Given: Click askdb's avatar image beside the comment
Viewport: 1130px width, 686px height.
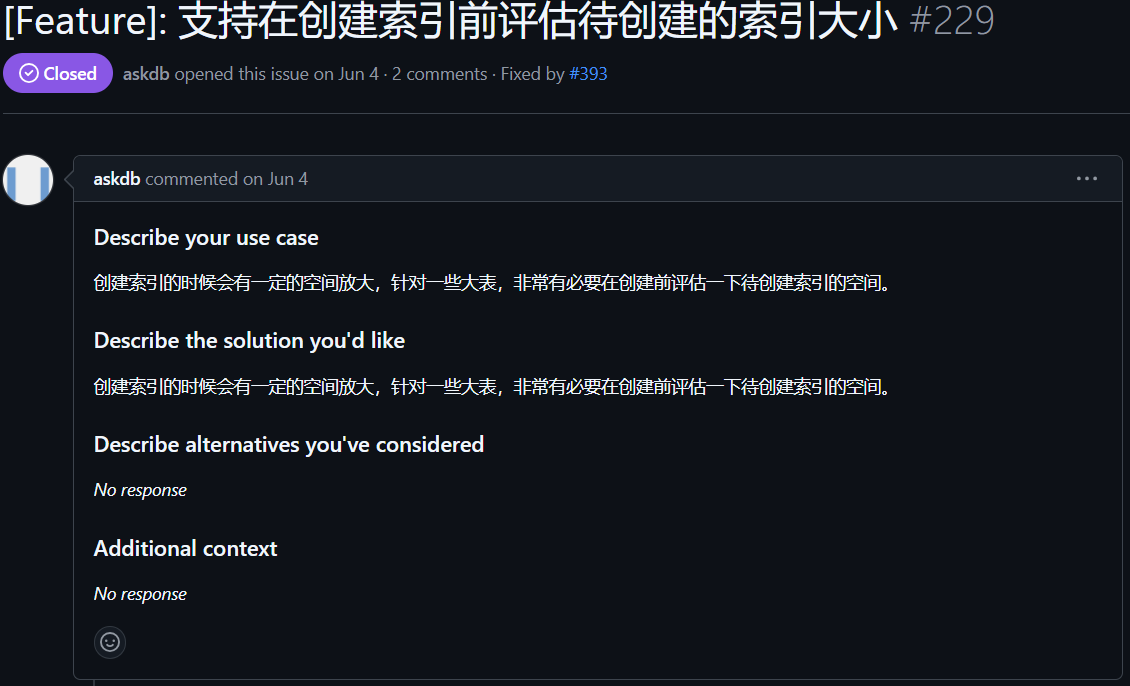Looking at the screenshot, I should coord(28,180).
